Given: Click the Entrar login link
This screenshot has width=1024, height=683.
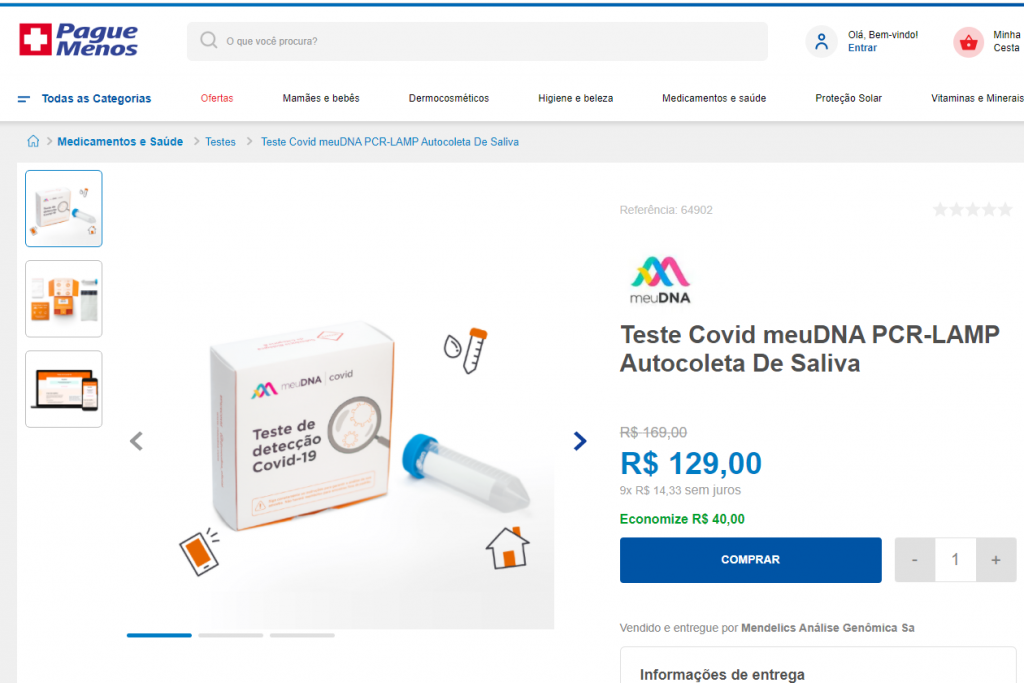Looking at the screenshot, I should coord(862,48).
